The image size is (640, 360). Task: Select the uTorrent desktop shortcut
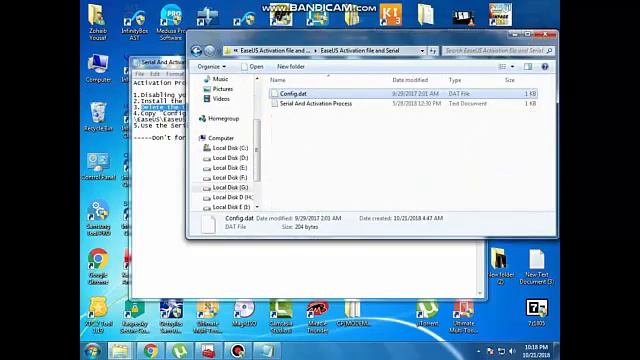tap(427, 313)
